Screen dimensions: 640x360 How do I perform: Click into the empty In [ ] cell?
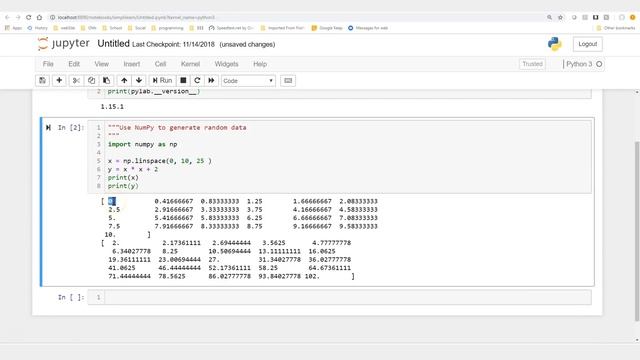[347, 297]
